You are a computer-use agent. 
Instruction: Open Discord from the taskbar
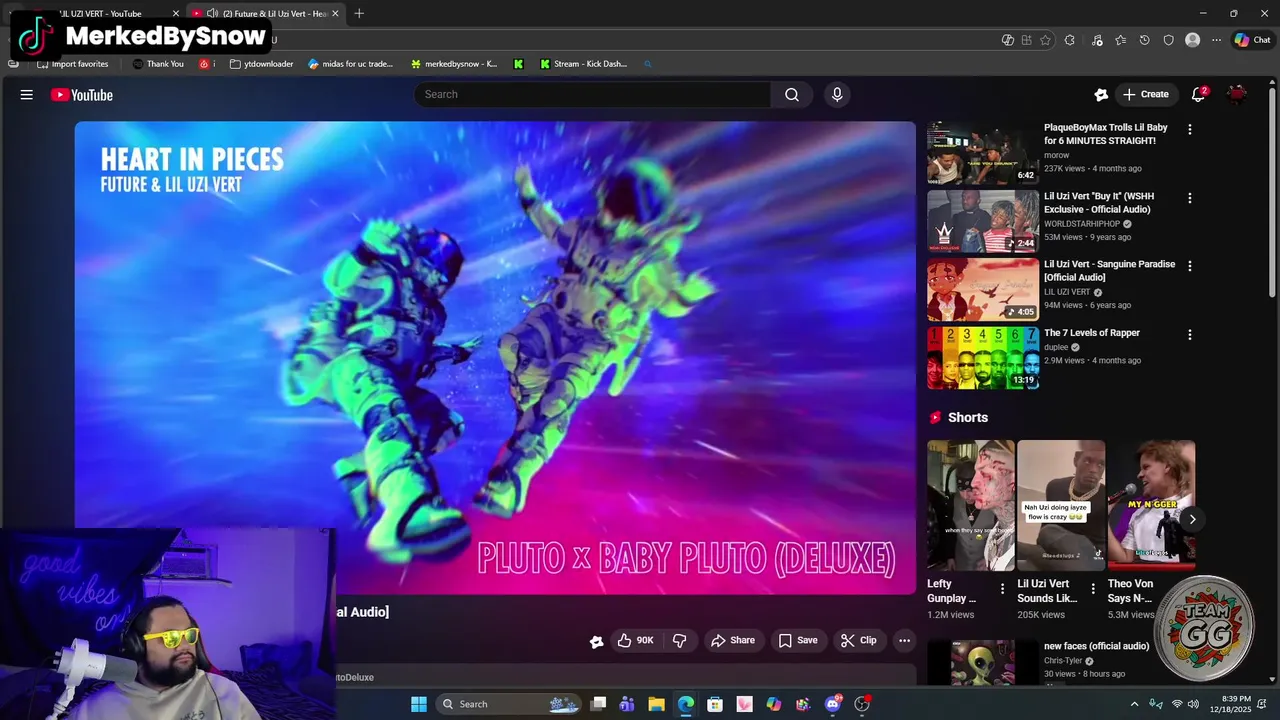pyautogui.click(x=833, y=704)
